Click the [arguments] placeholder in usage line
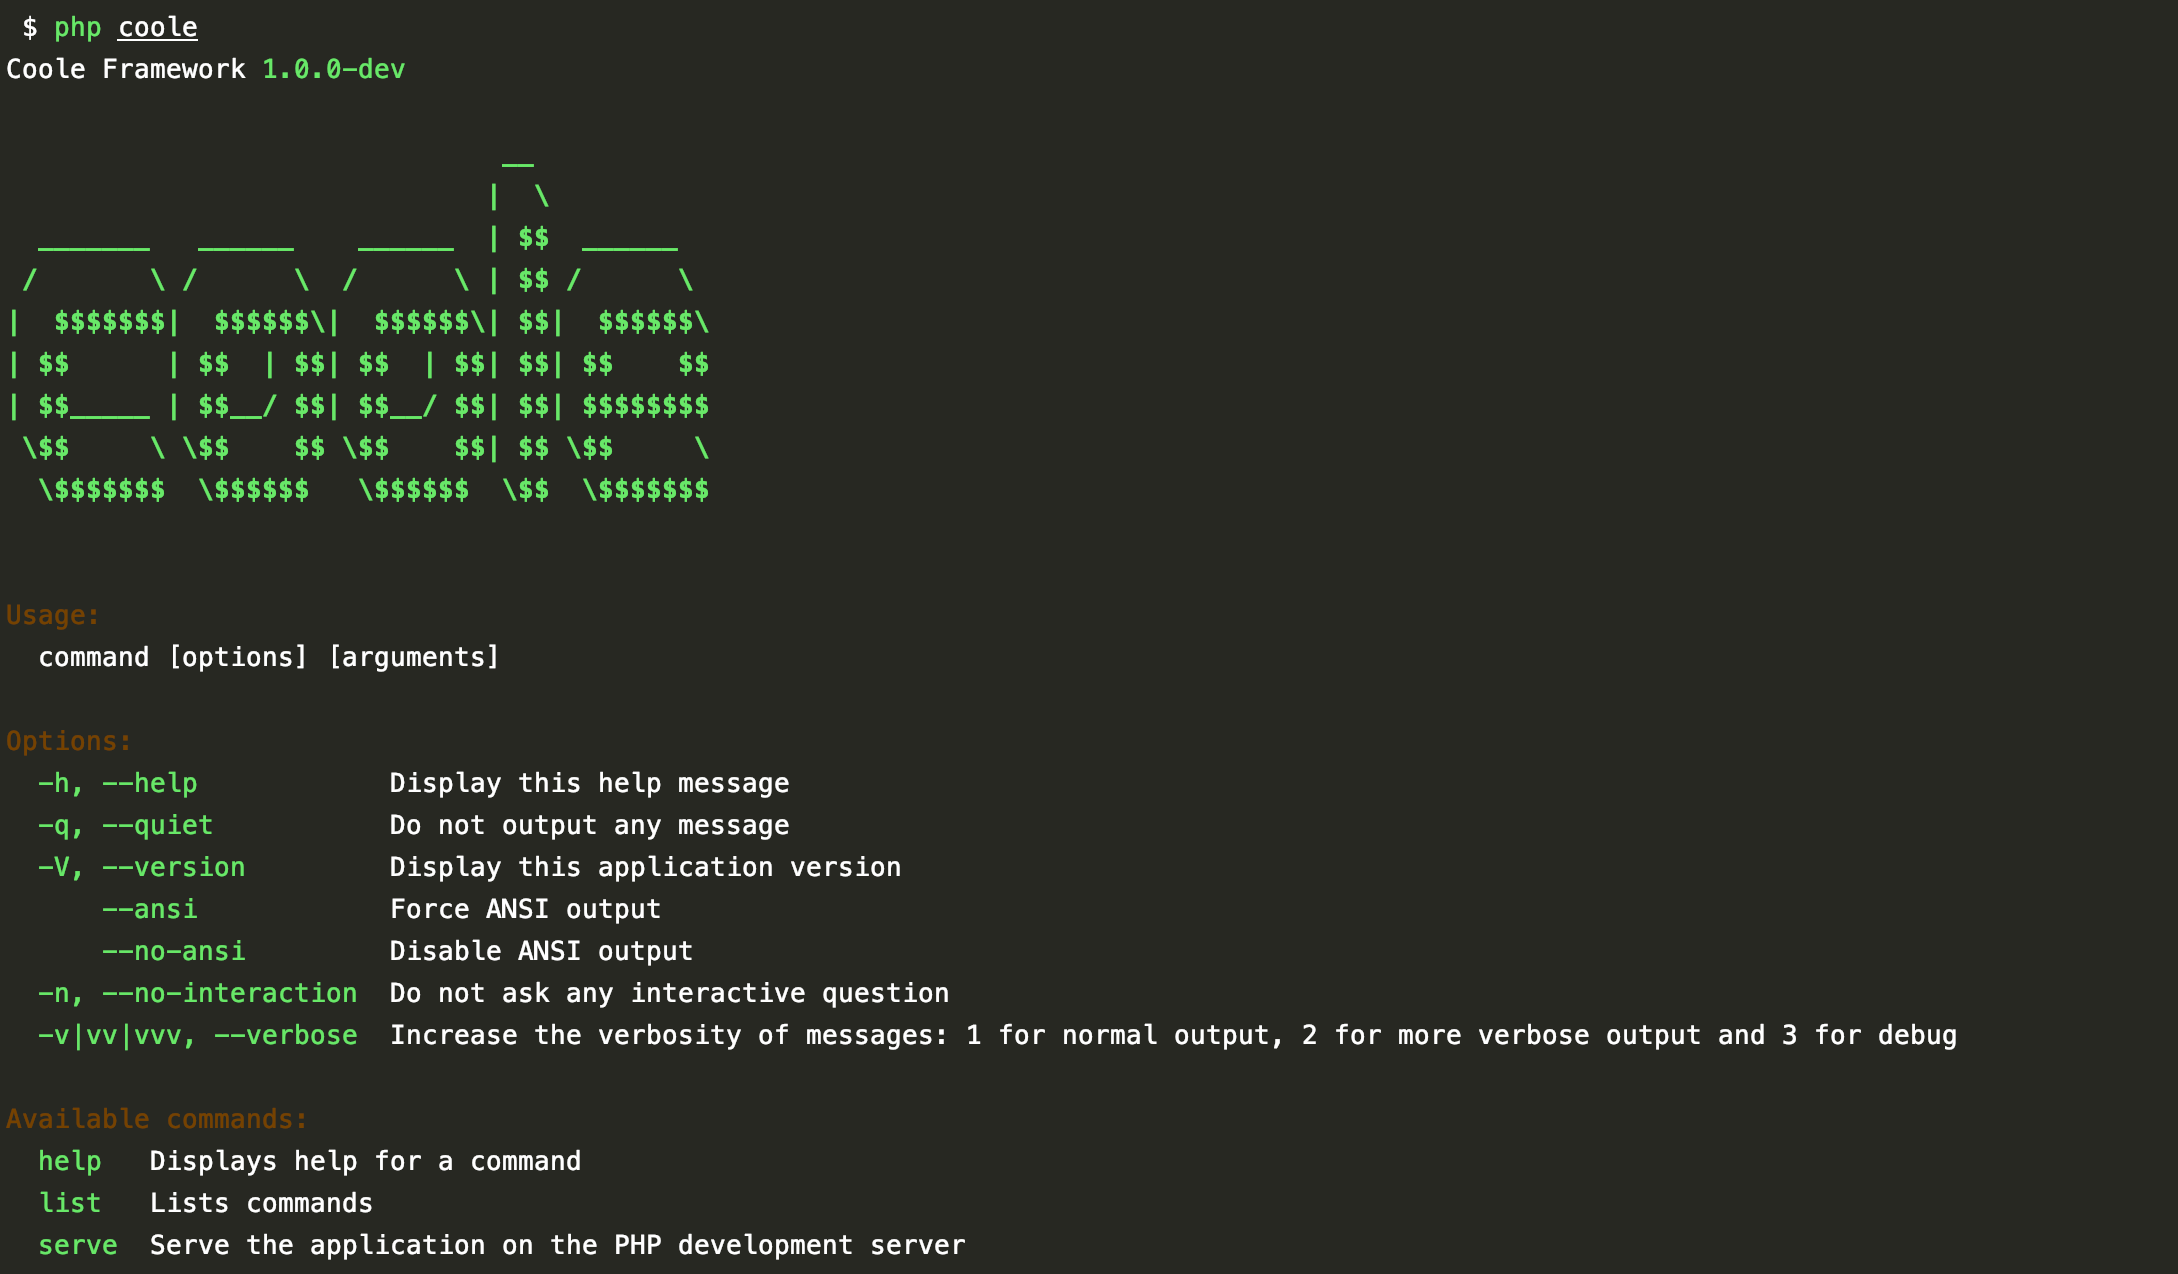Viewport: 2178px width, 1274px height. tap(414, 657)
